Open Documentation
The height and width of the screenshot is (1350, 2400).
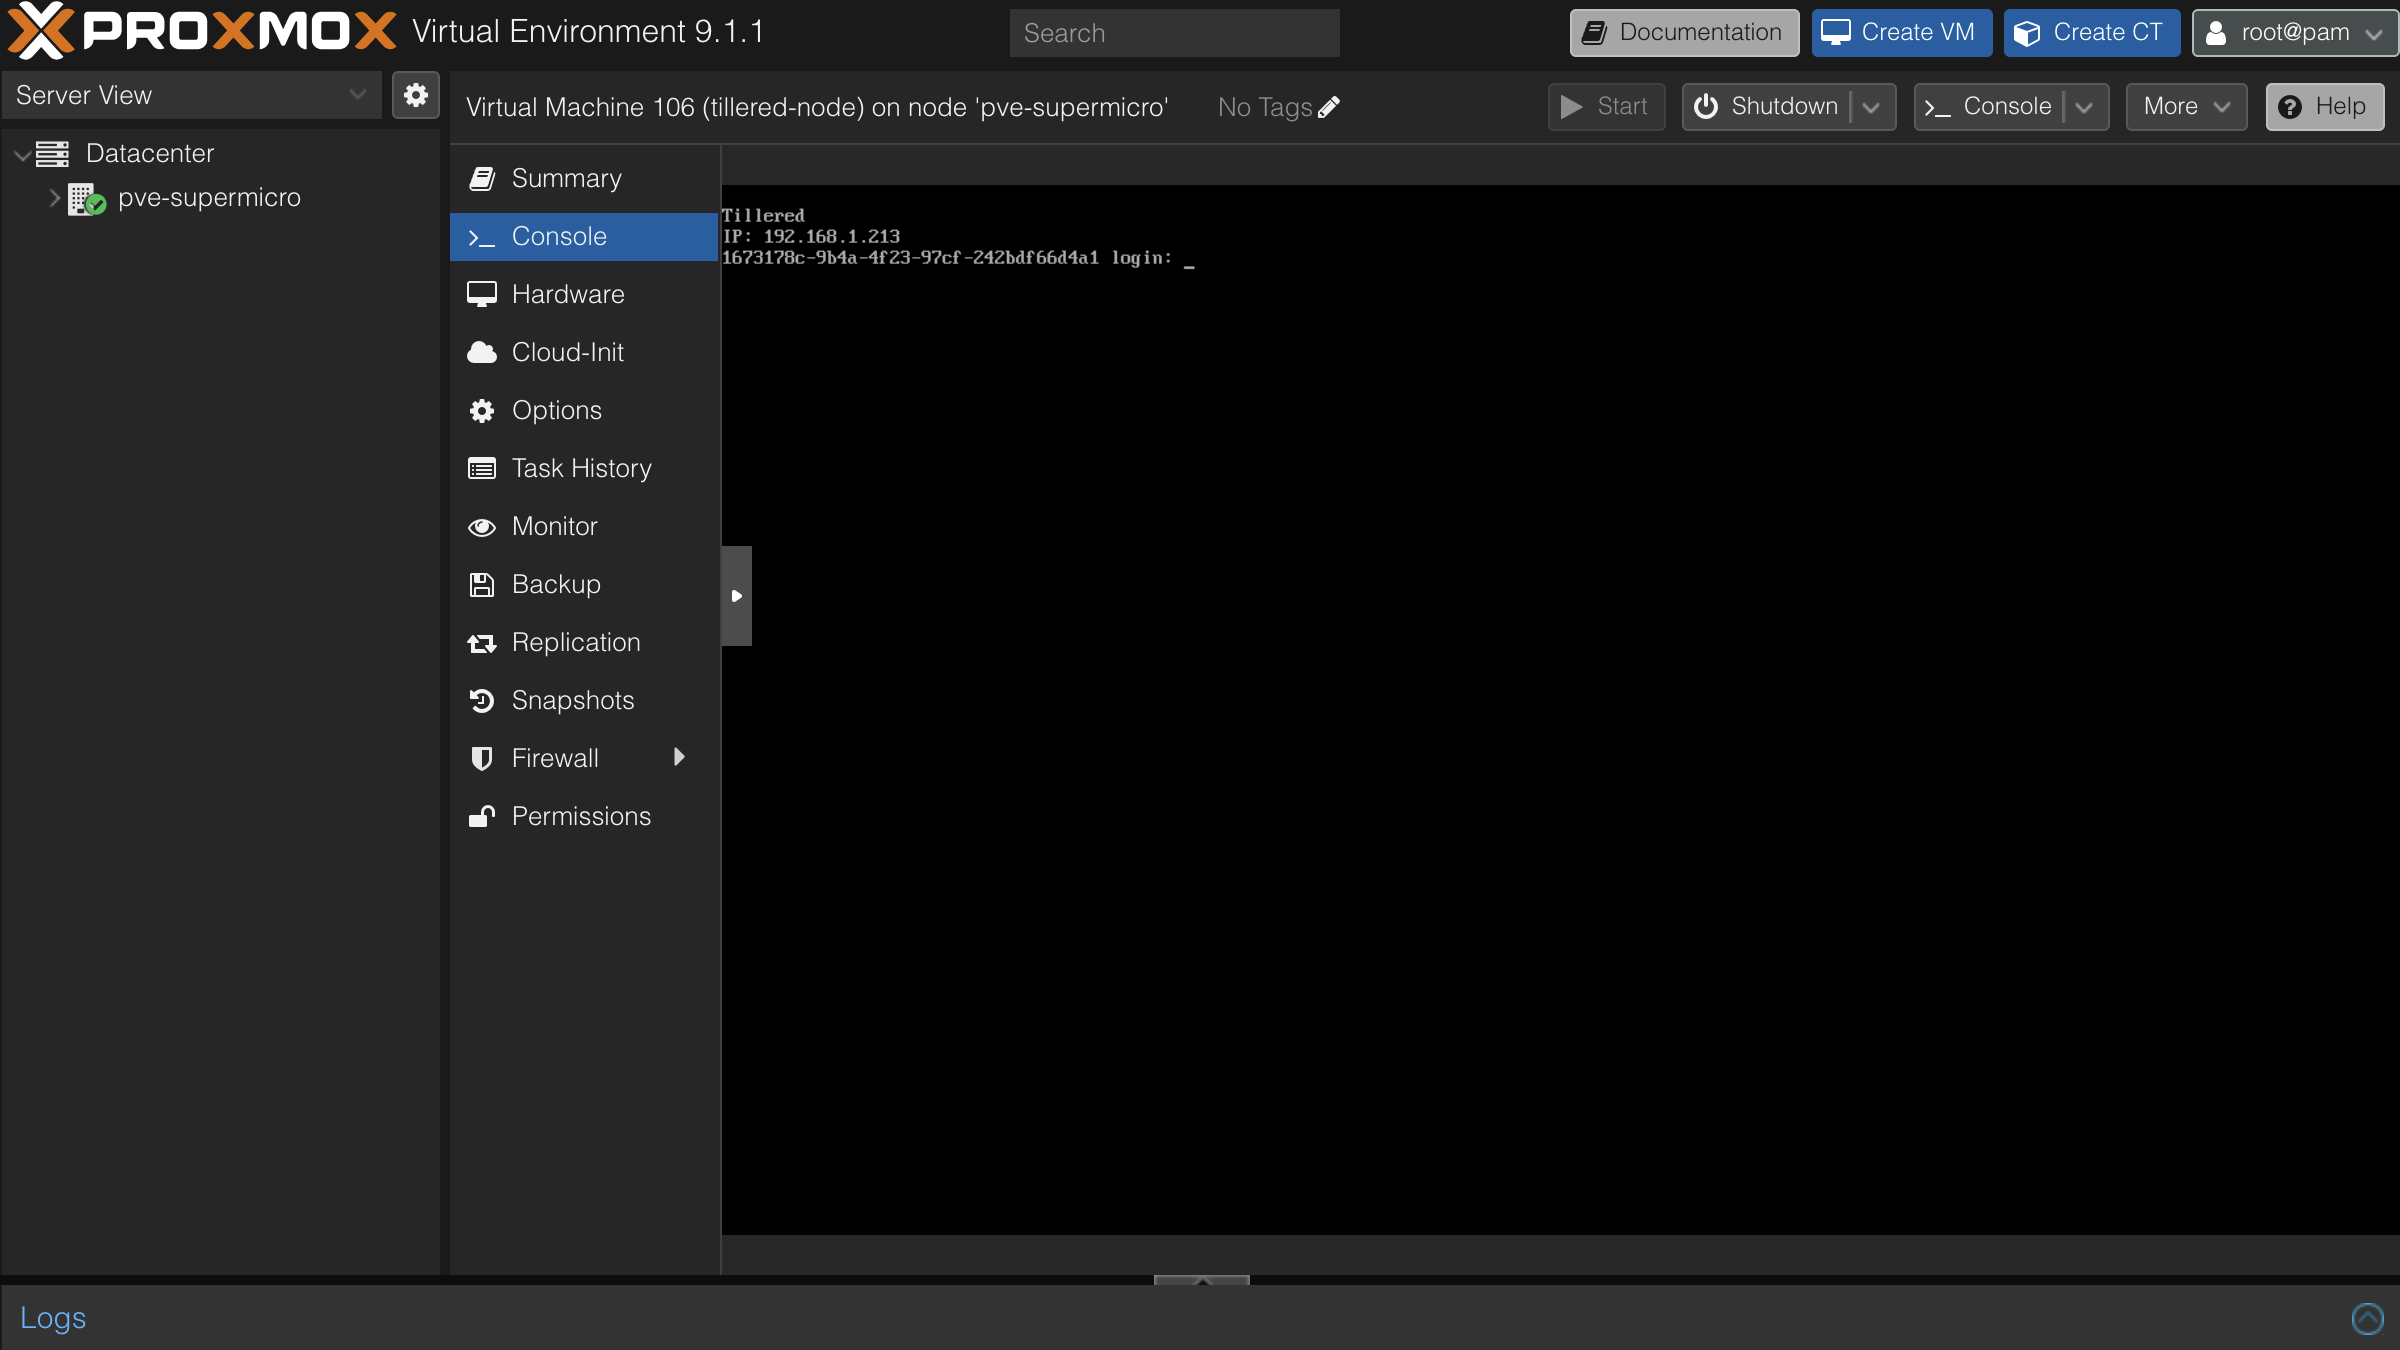(x=1684, y=32)
